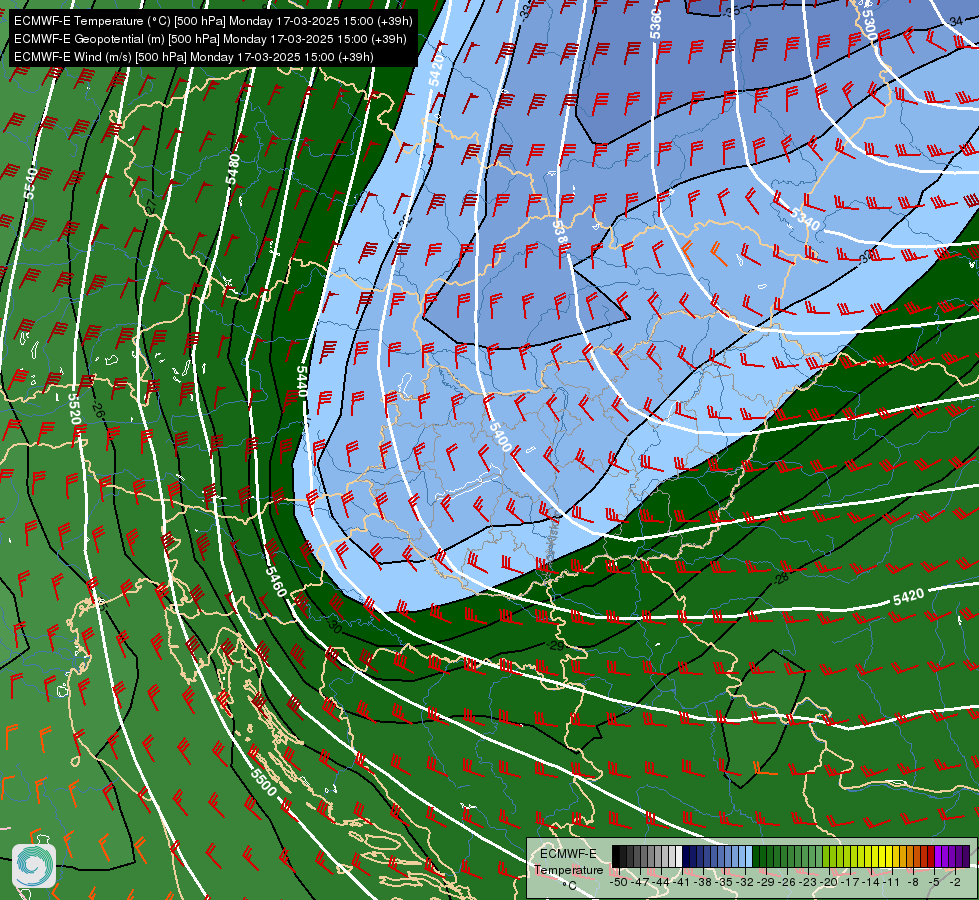Click the ECMWF-E Temperature legend title

click(569, 862)
